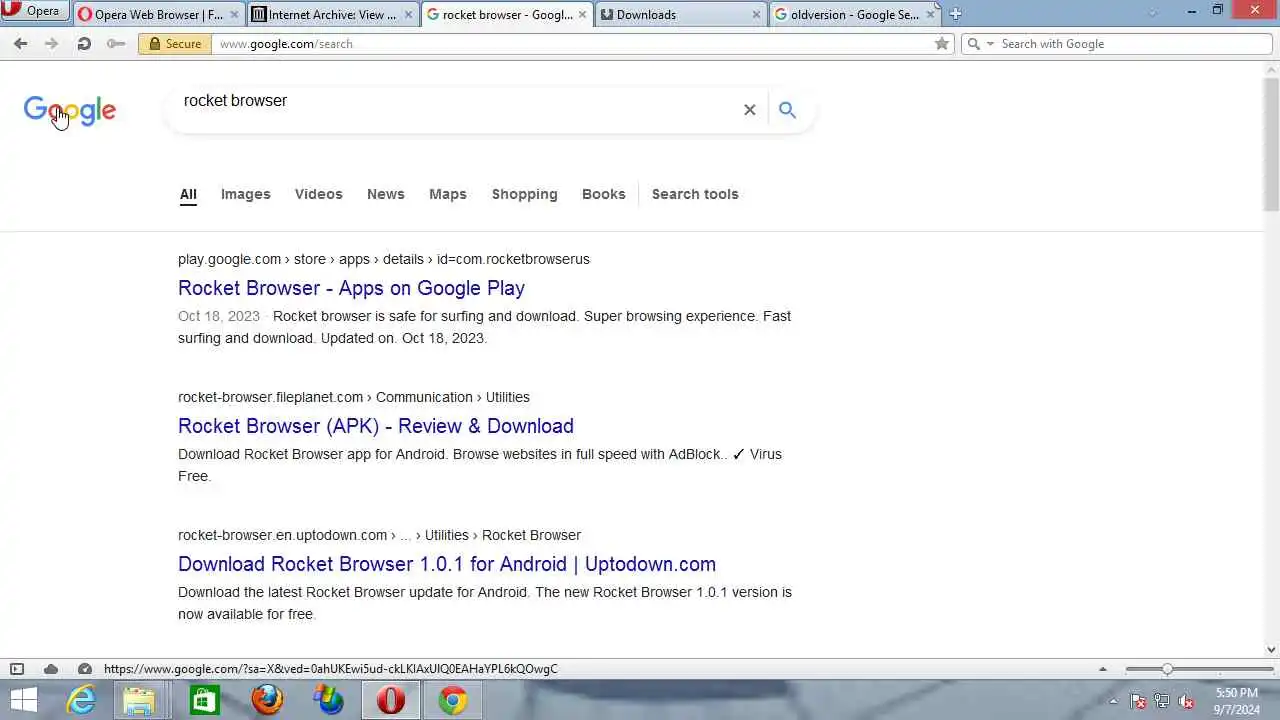This screenshot has height=720, width=1280.
Task: Adjust the page zoom slider handle
Action: click(x=1167, y=669)
